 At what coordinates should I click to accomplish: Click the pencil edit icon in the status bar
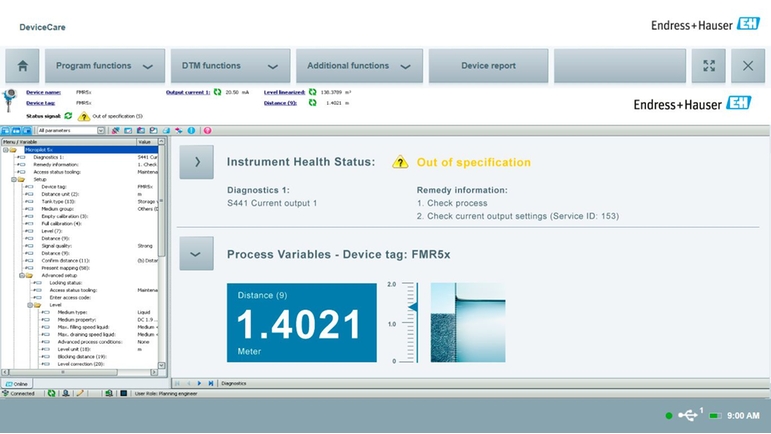coord(80,393)
